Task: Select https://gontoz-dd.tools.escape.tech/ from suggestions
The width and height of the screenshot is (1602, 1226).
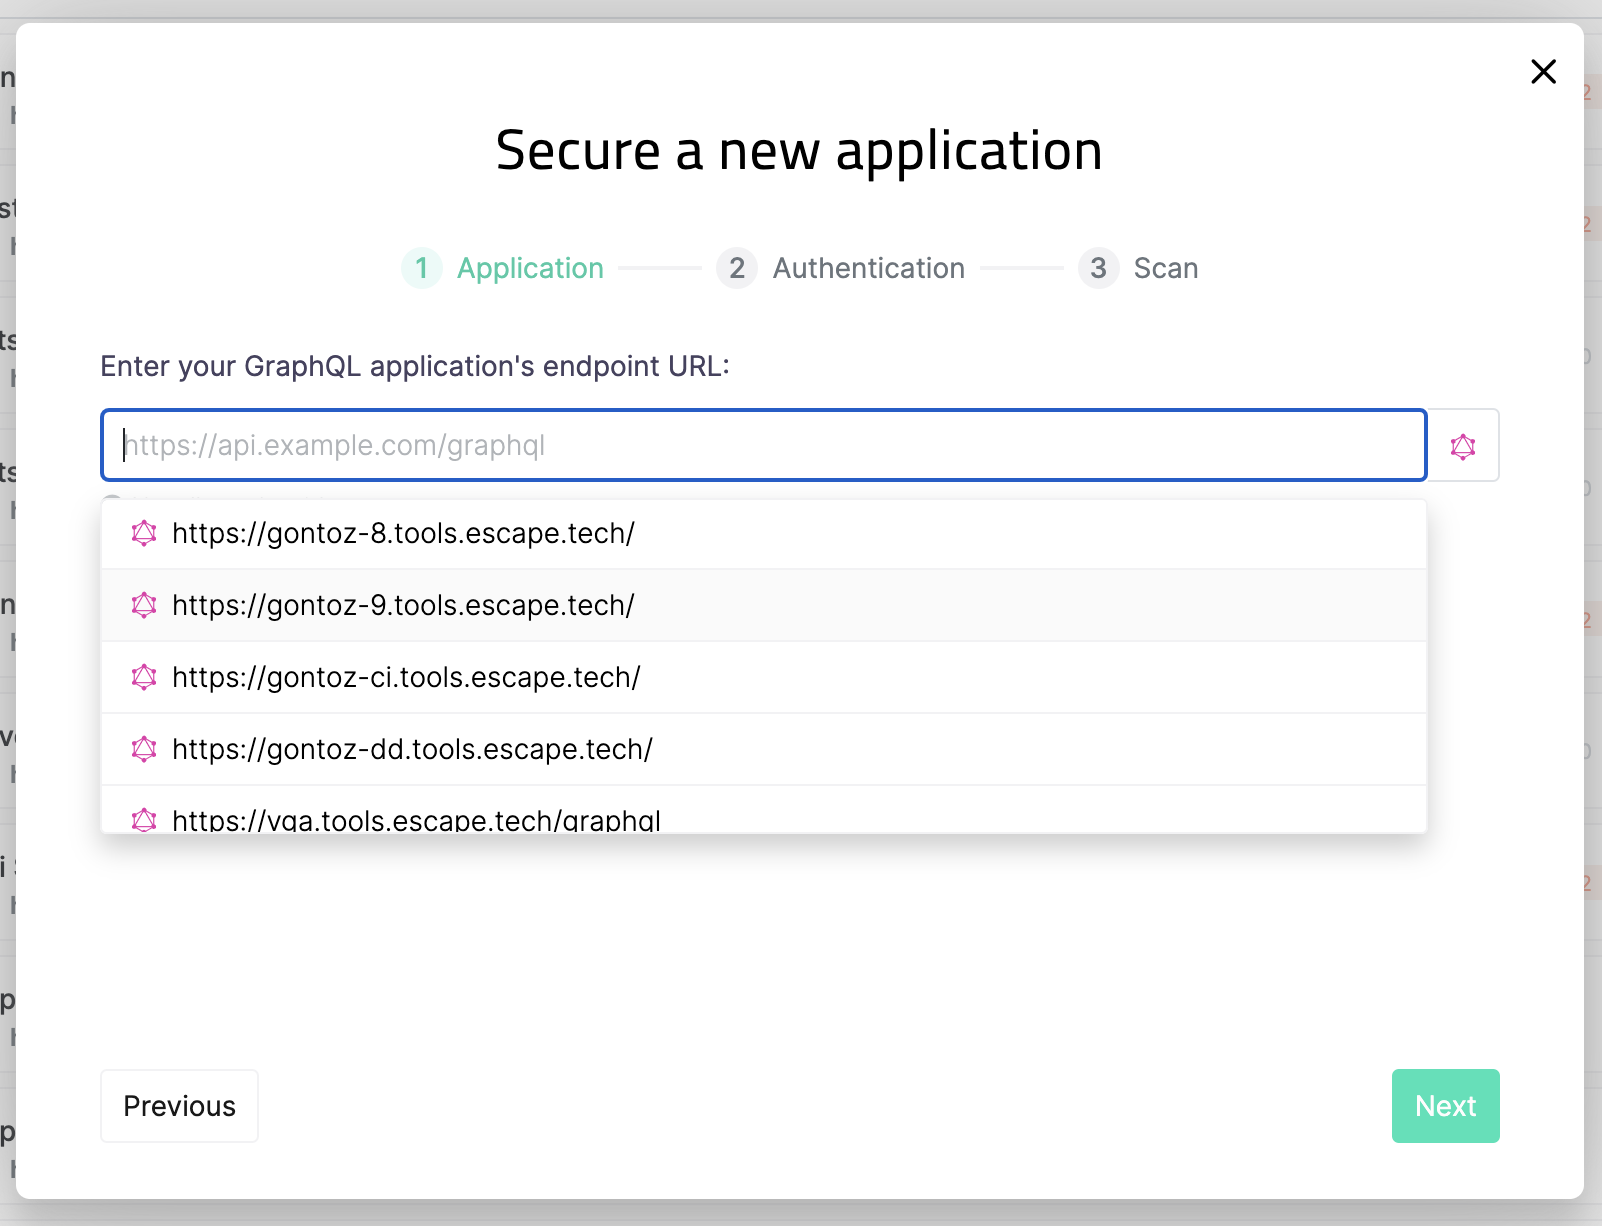Action: [x=412, y=748]
